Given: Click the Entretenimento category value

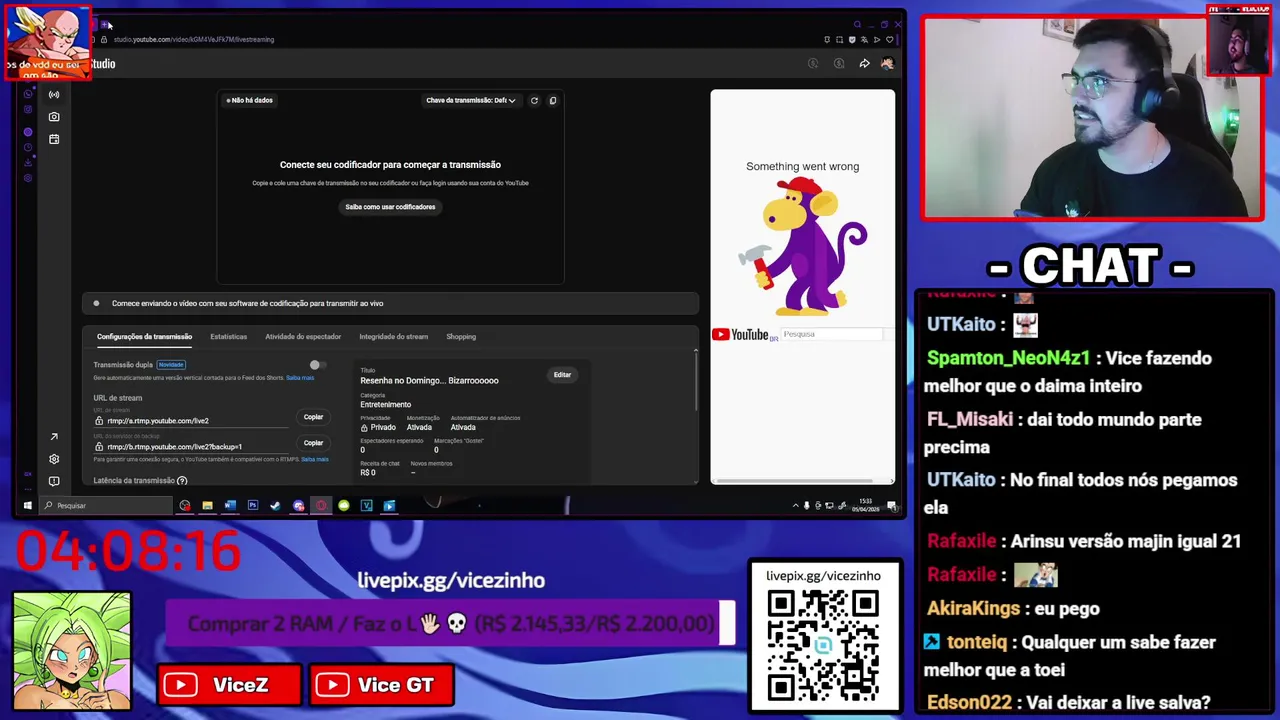Looking at the screenshot, I should pyautogui.click(x=385, y=405).
